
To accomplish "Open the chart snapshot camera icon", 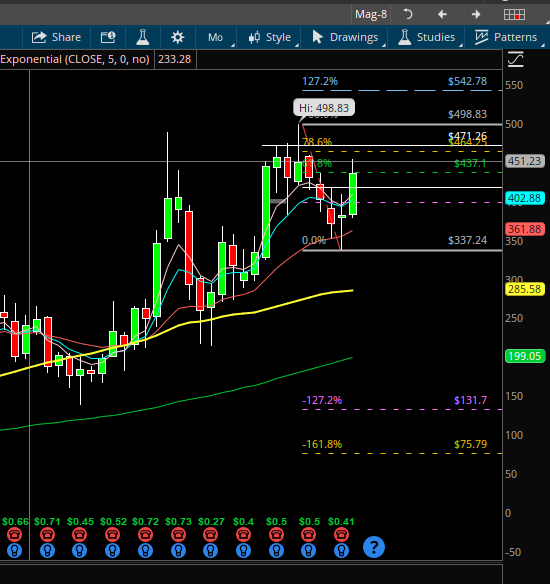I will coord(108,37).
